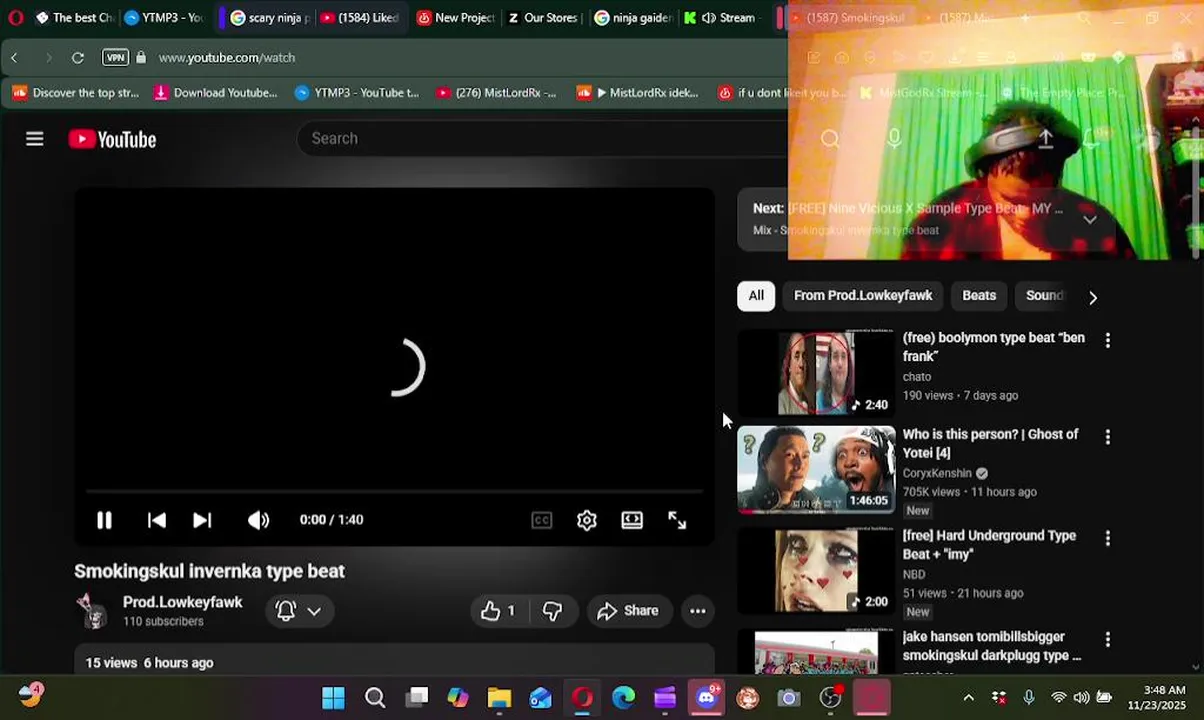Switch to the YTMP3 browser tab
Viewport: 1204px width, 720px height.
[x=163, y=18]
